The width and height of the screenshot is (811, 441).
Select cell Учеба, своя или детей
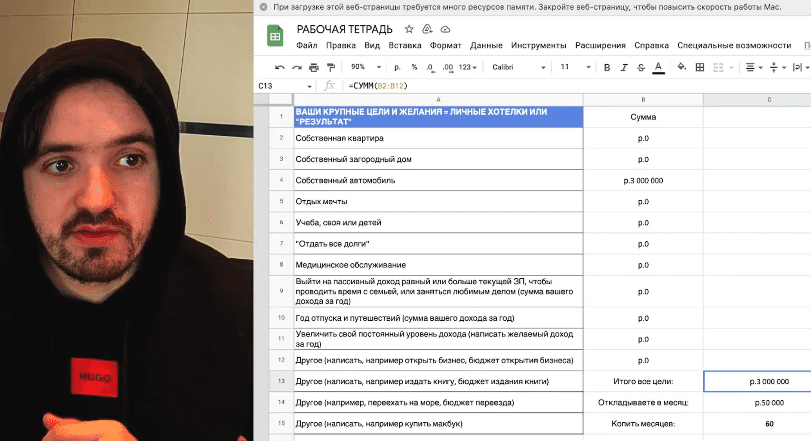[x=438, y=223]
